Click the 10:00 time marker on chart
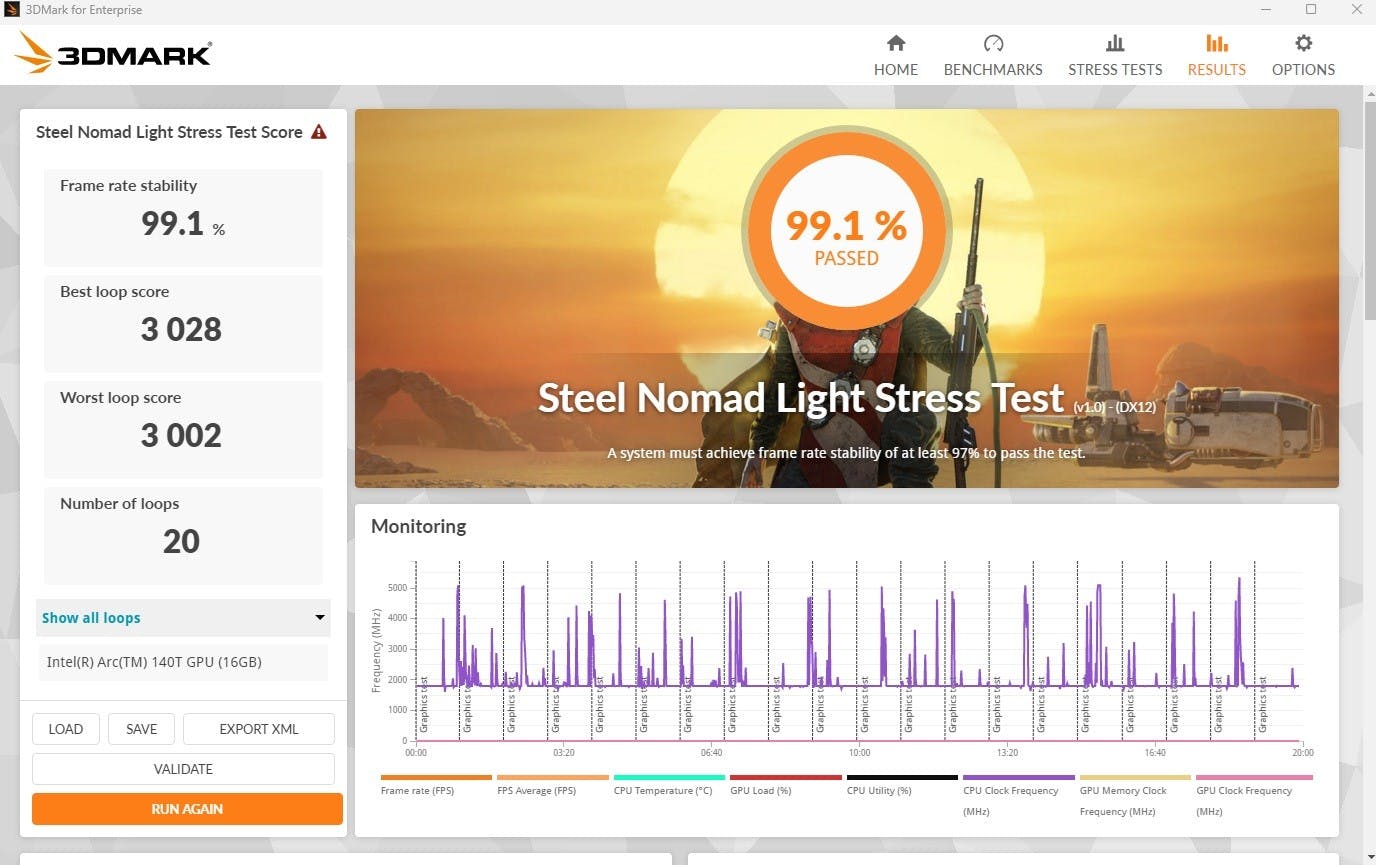 pos(859,753)
